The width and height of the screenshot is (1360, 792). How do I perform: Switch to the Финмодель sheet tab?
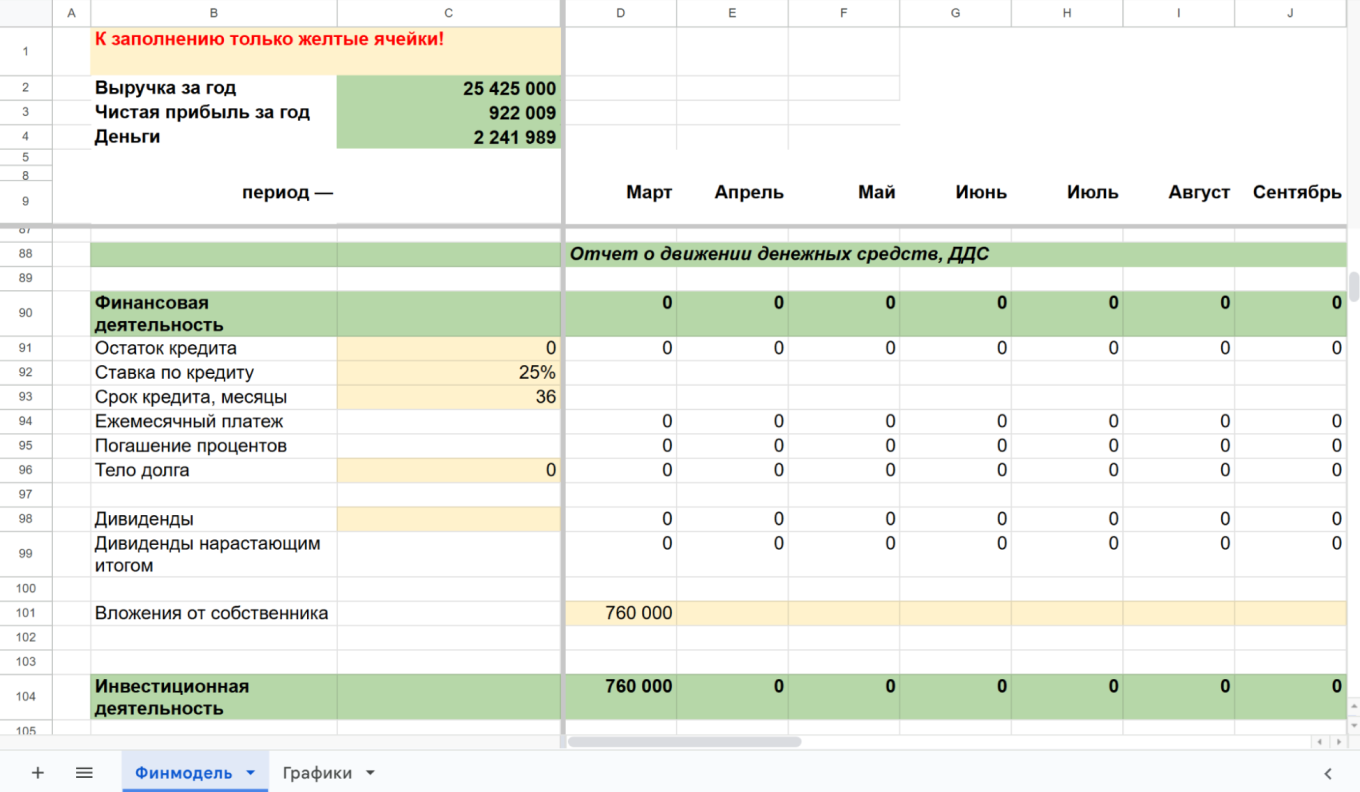click(x=184, y=773)
